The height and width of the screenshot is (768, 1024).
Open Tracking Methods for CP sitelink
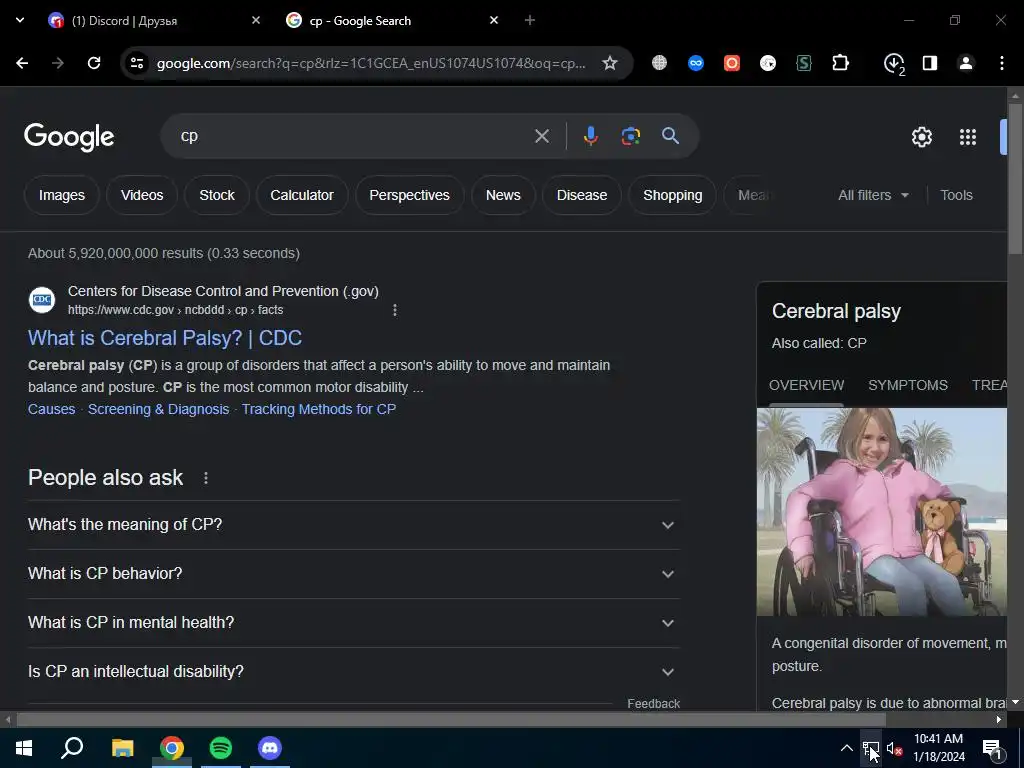click(319, 409)
